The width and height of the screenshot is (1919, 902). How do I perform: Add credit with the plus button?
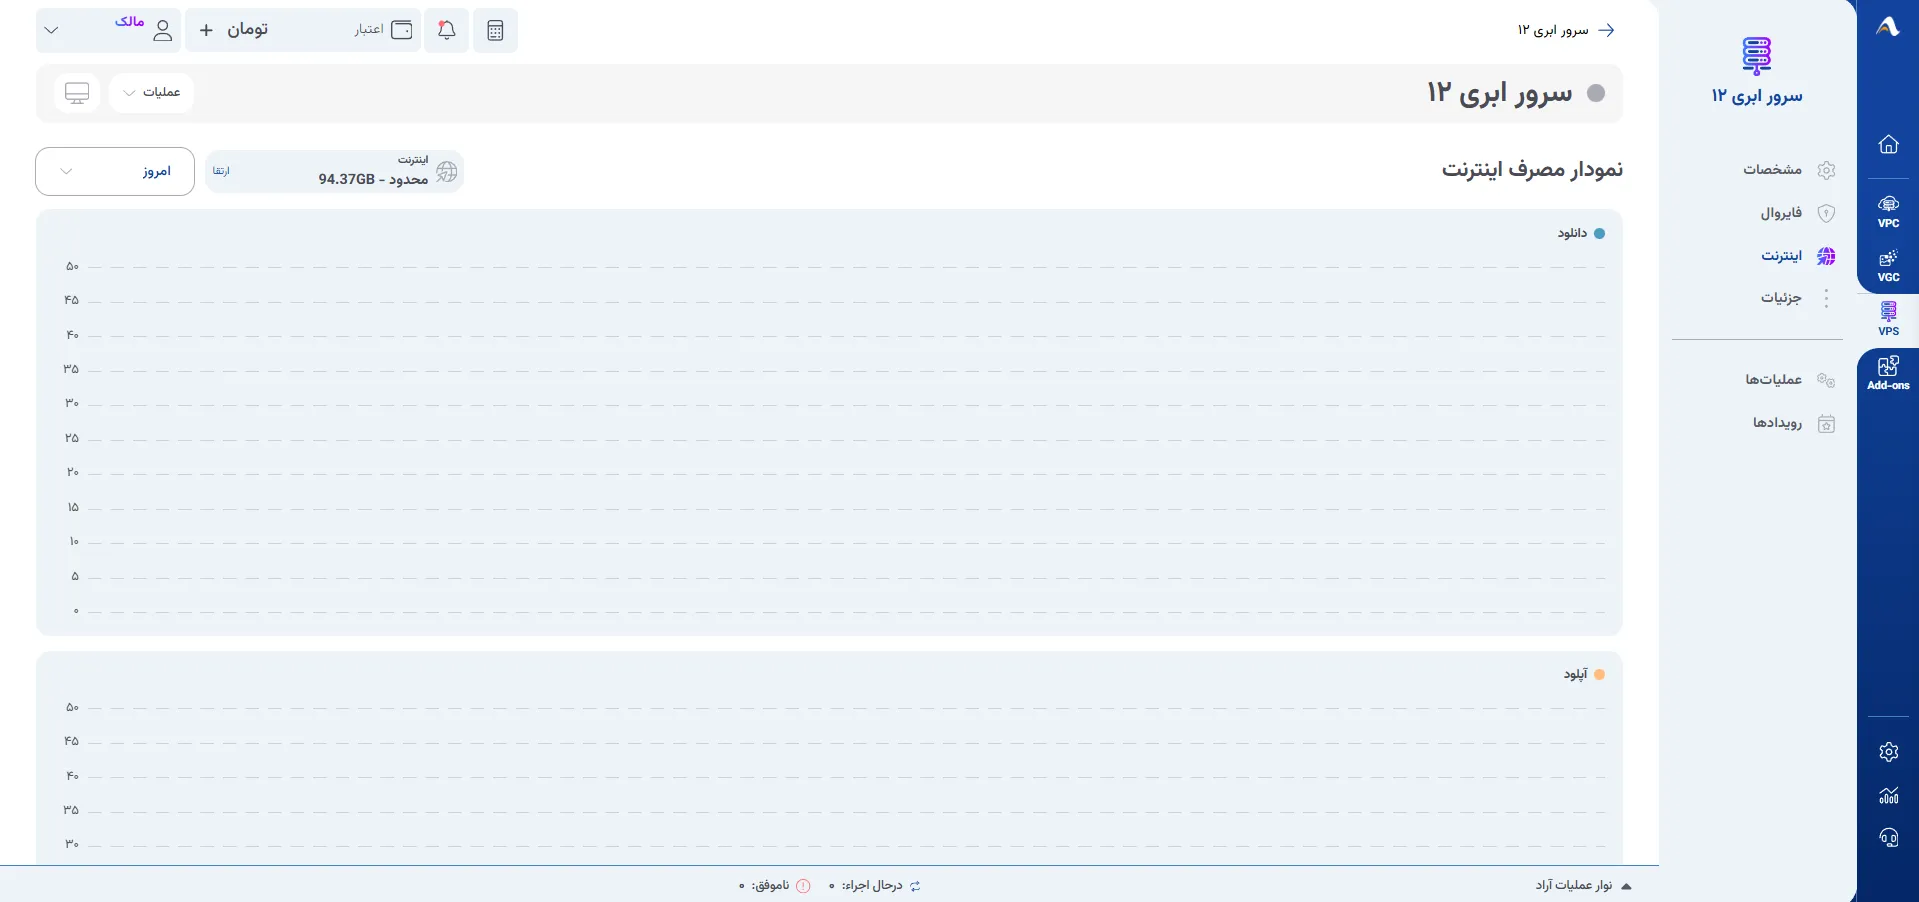tap(206, 30)
